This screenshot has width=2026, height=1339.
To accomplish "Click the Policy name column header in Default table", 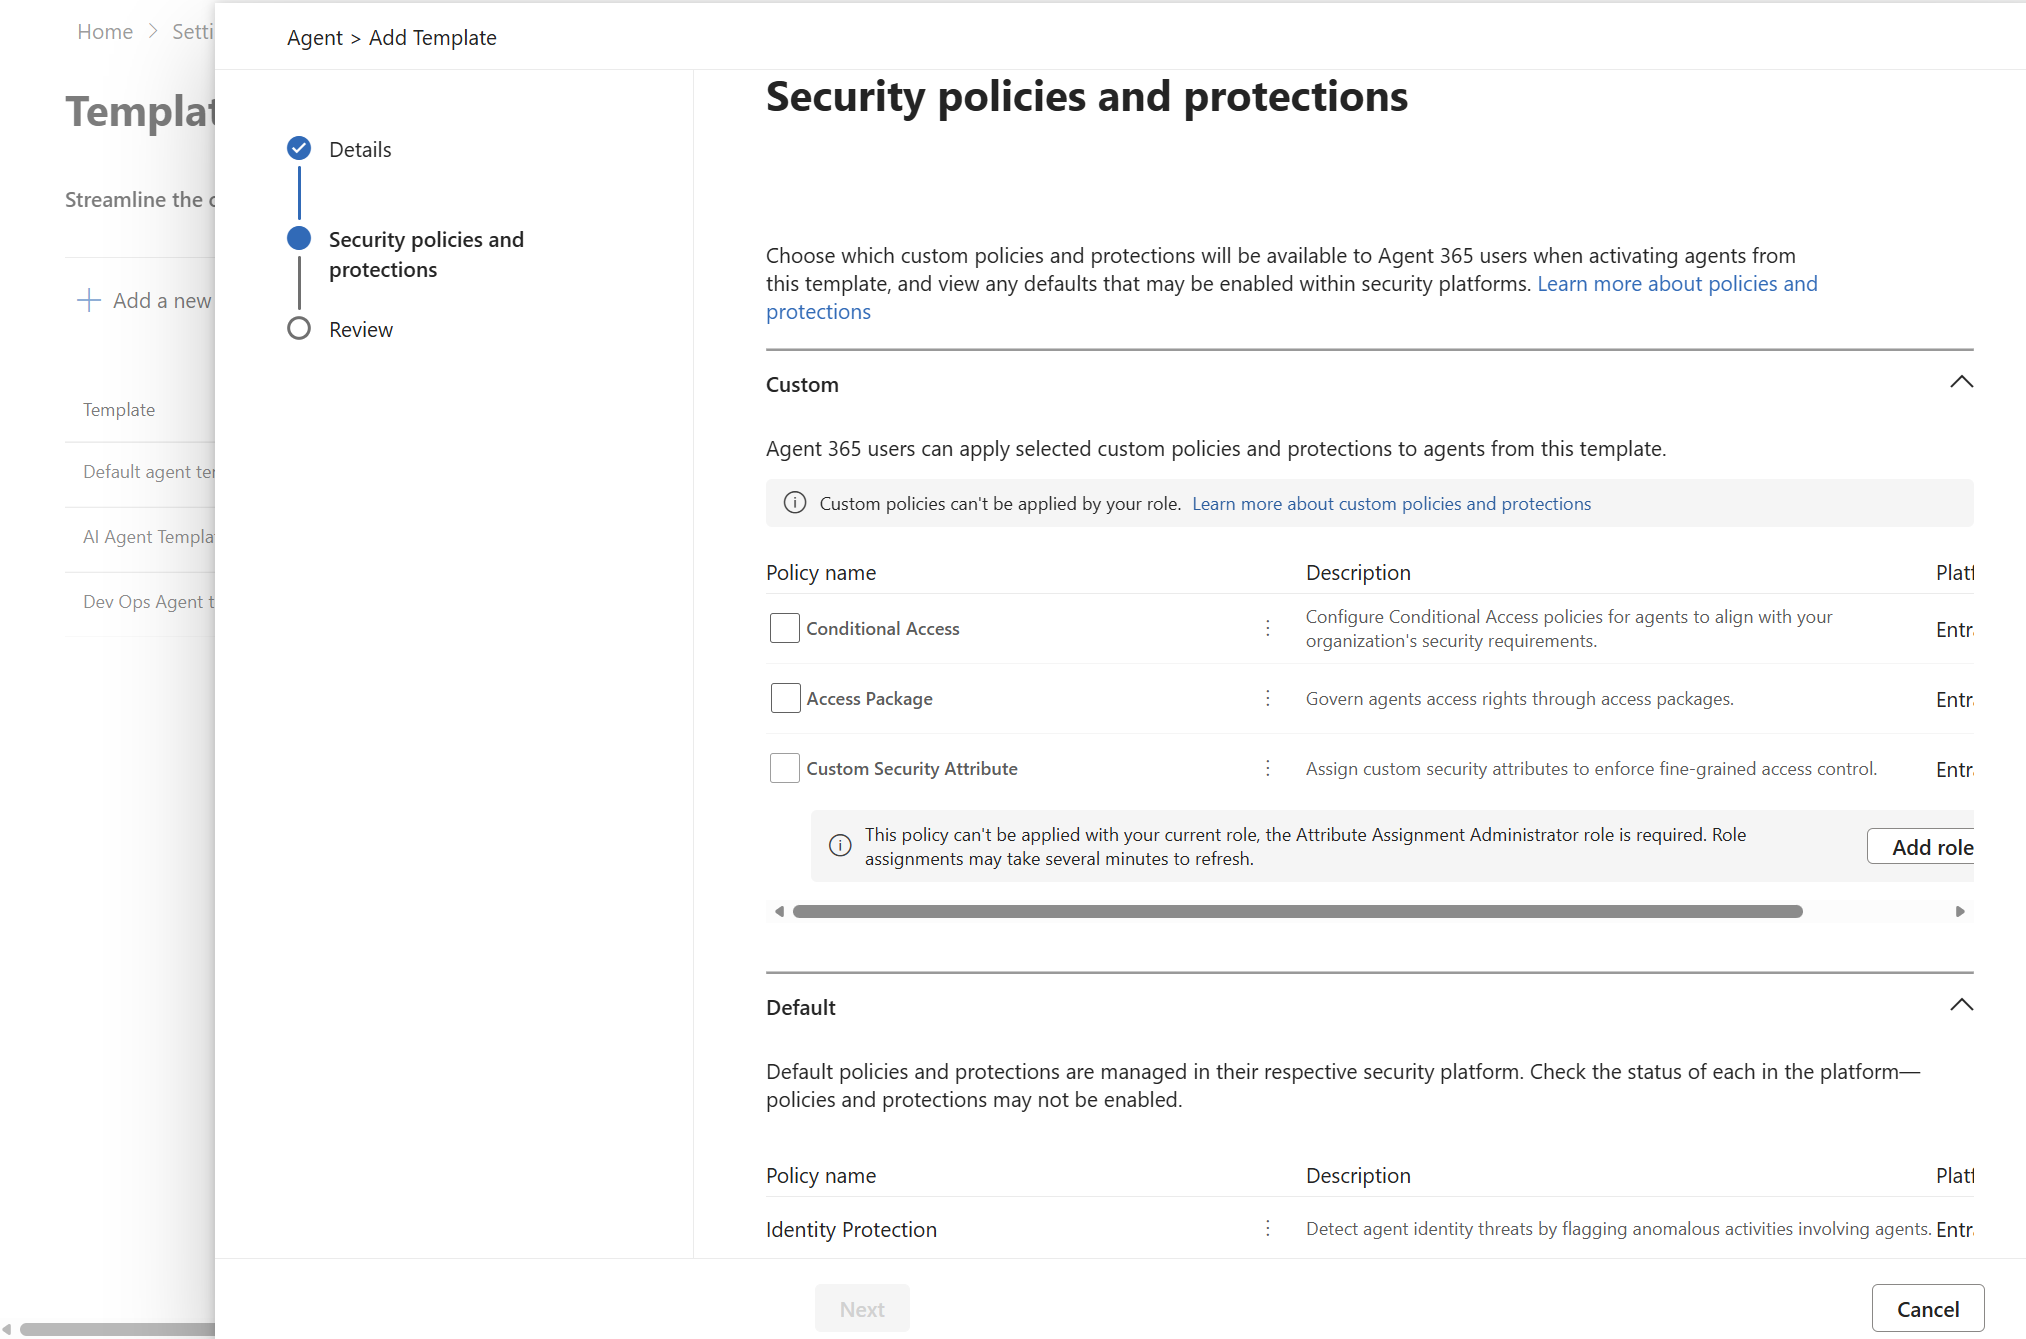I will click(821, 1176).
